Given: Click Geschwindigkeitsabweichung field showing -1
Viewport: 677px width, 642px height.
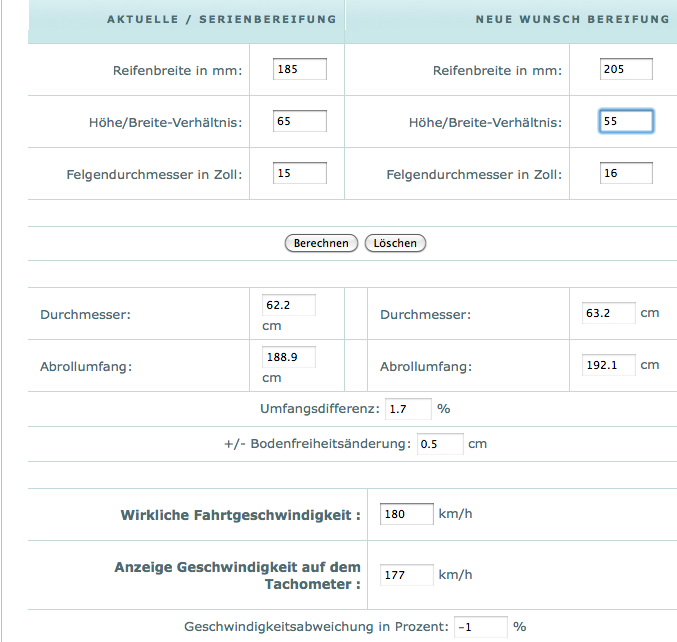Looking at the screenshot, I should tap(481, 627).
